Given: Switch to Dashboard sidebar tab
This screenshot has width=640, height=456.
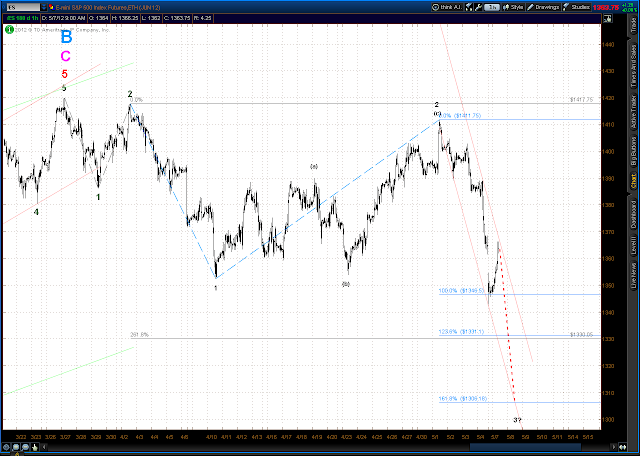Looking at the screenshot, I should [634, 216].
